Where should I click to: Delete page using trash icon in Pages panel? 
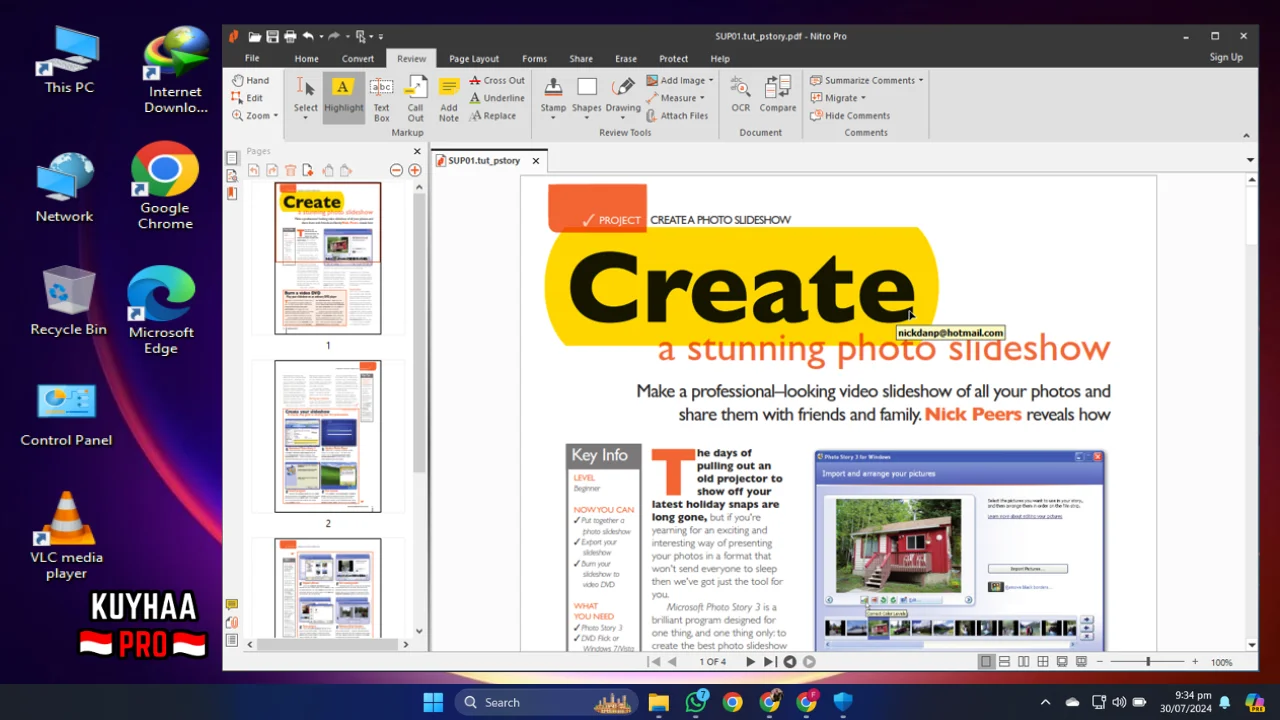[290, 170]
